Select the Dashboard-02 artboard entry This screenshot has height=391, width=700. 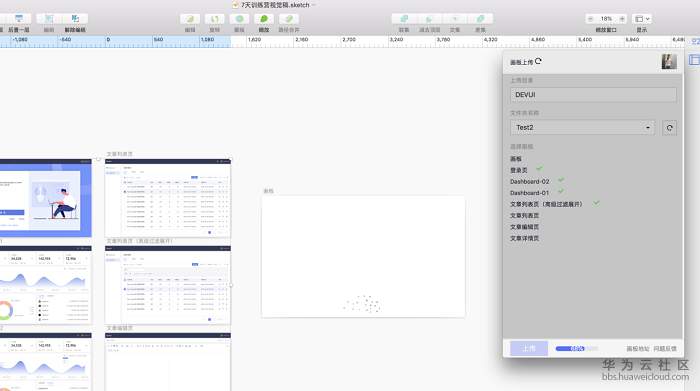529,182
